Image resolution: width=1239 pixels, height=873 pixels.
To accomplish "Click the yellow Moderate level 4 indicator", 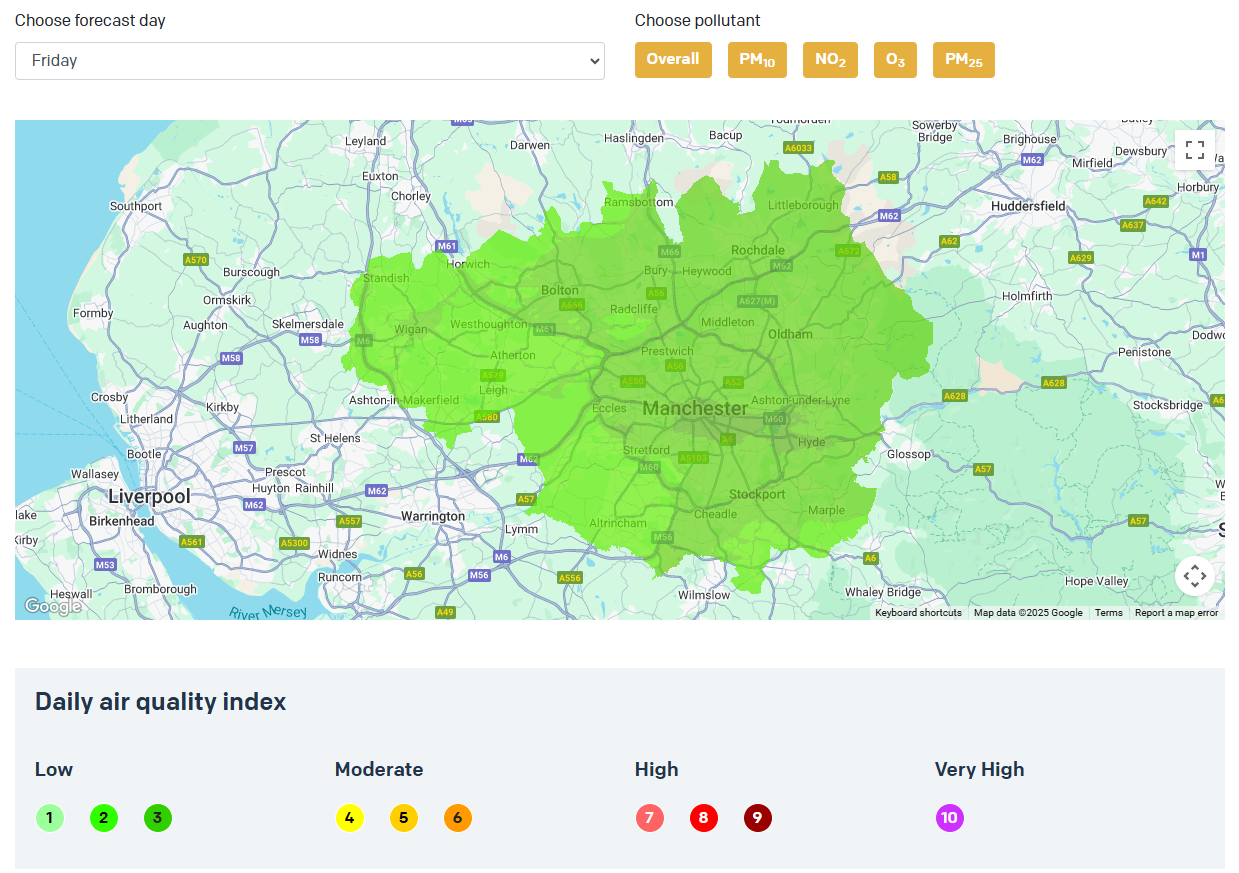I will pos(350,818).
